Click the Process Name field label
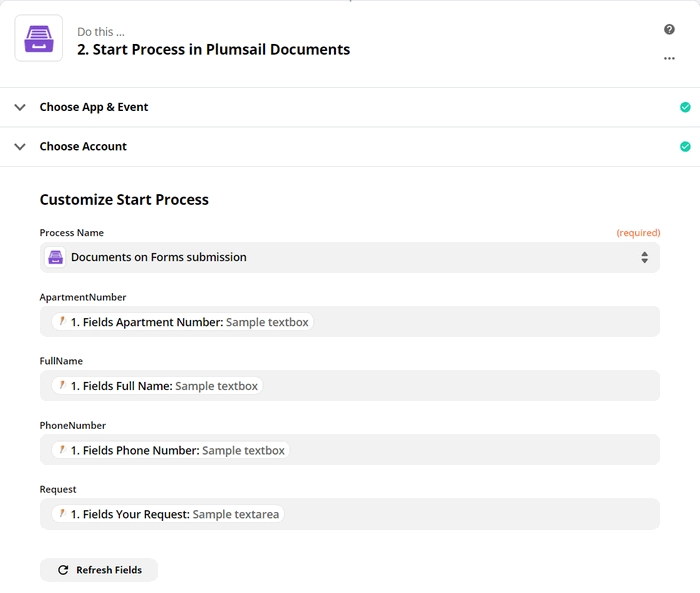This screenshot has width=700, height=593. (71, 233)
